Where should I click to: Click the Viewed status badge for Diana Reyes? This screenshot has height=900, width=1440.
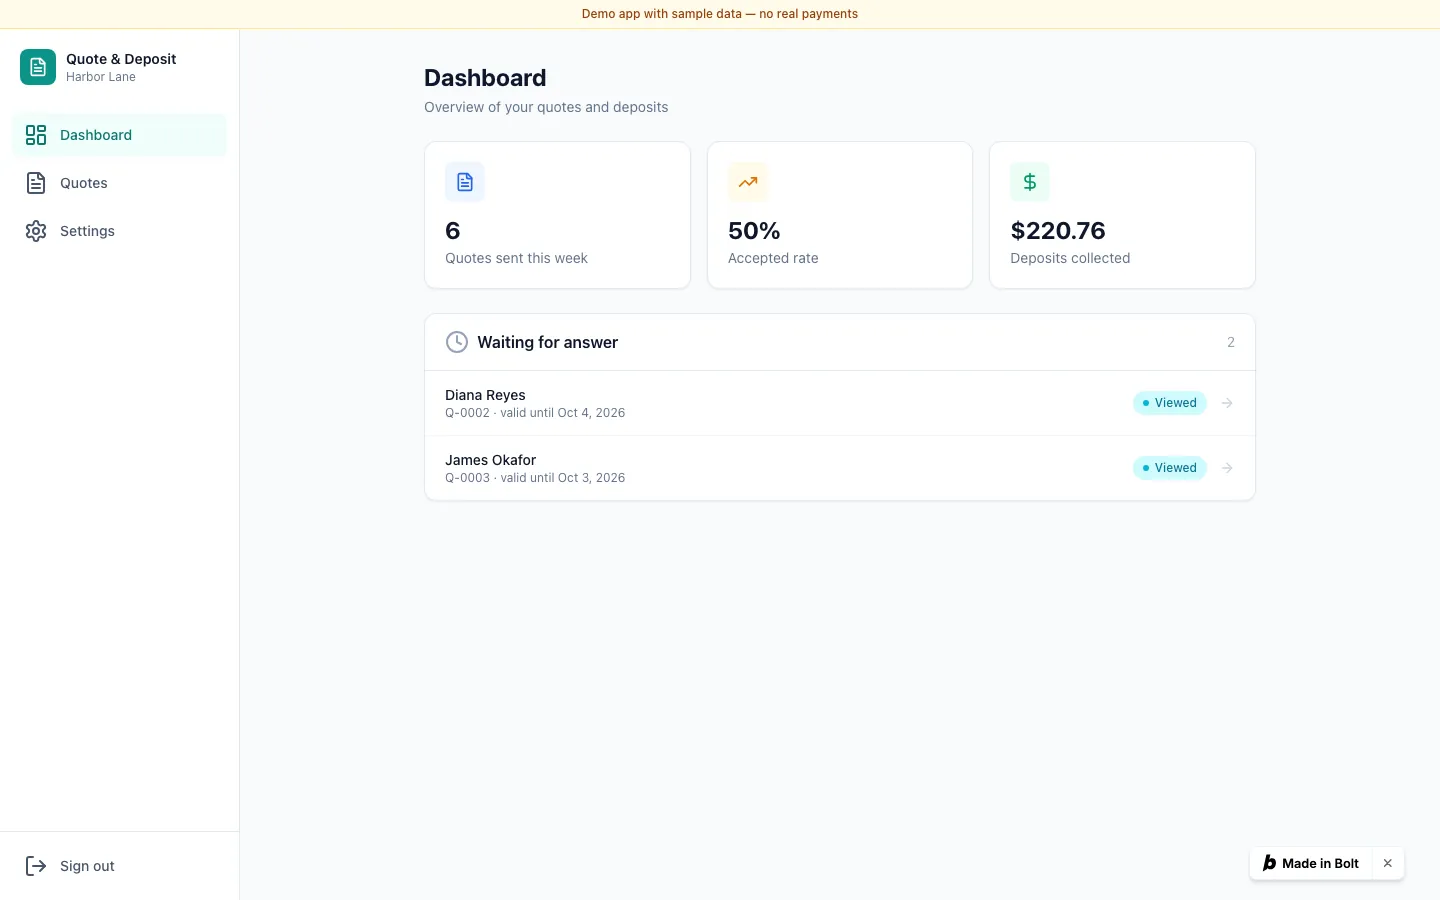pyautogui.click(x=1170, y=403)
